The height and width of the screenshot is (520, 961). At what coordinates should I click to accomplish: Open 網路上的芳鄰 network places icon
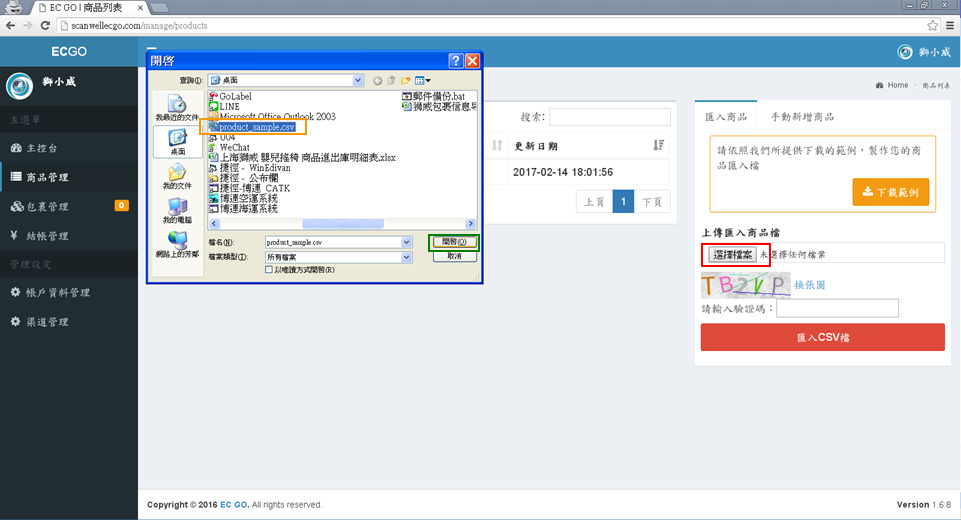[176, 243]
